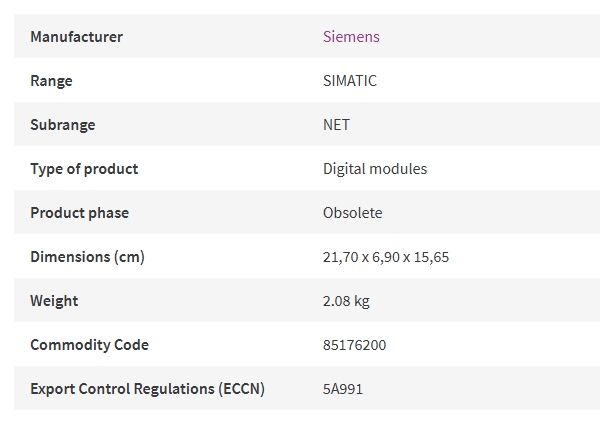This screenshot has width=614, height=424.
Task: Click the Range row label
Action: click(x=51, y=81)
